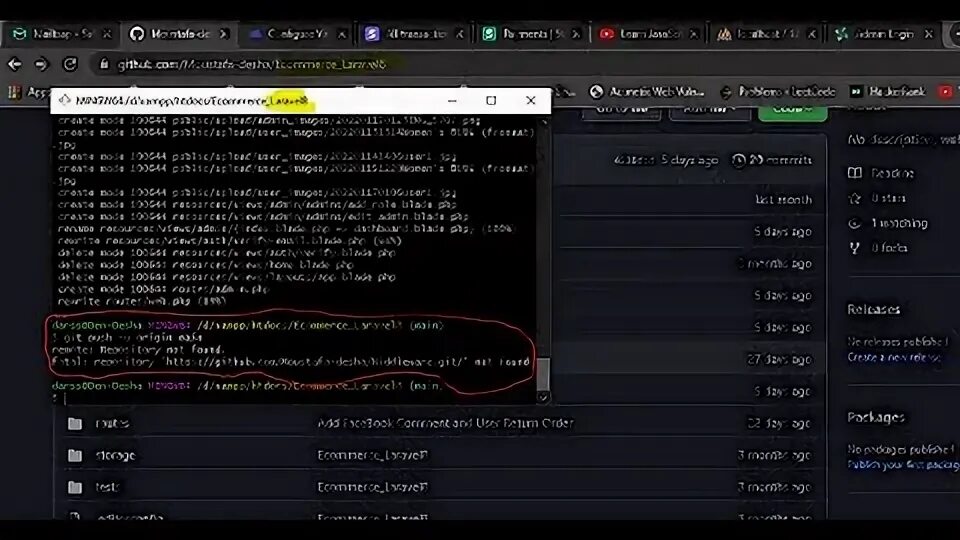Click Create a new release link
The image size is (960, 540).
(894, 358)
